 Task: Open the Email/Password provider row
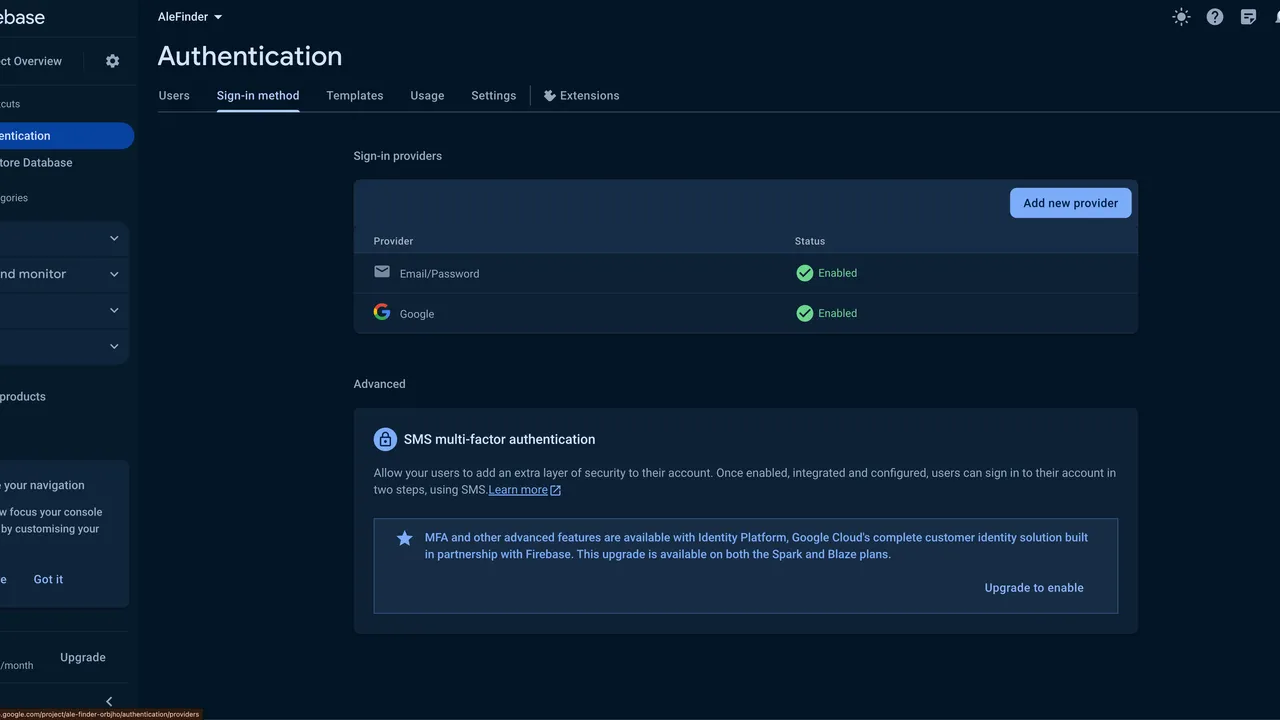(745, 273)
